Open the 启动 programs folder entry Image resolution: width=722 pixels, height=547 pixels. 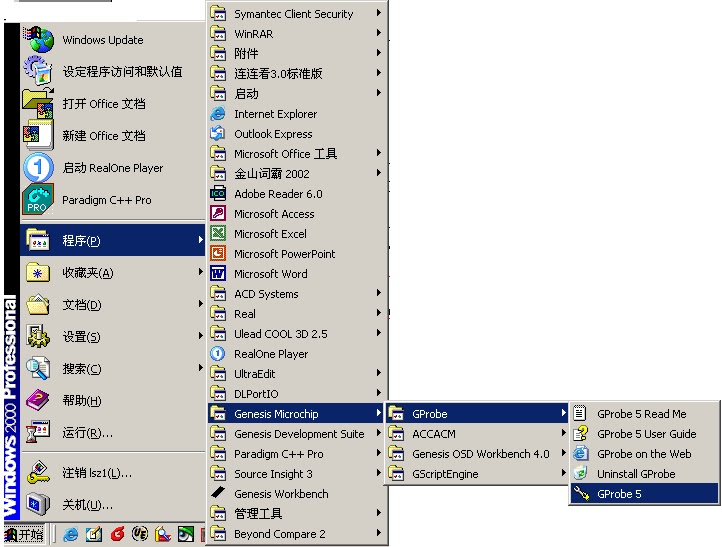tap(296, 93)
